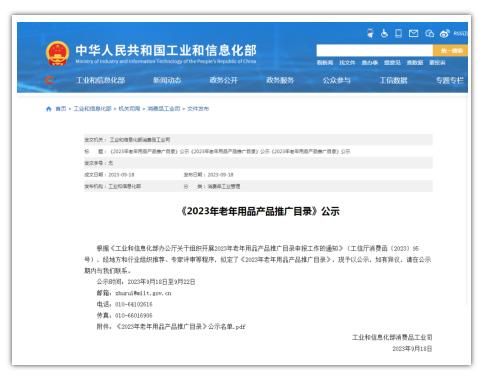The image size is (482, 381).
Task: Click the national emblem logo
Action: [57, 53]
